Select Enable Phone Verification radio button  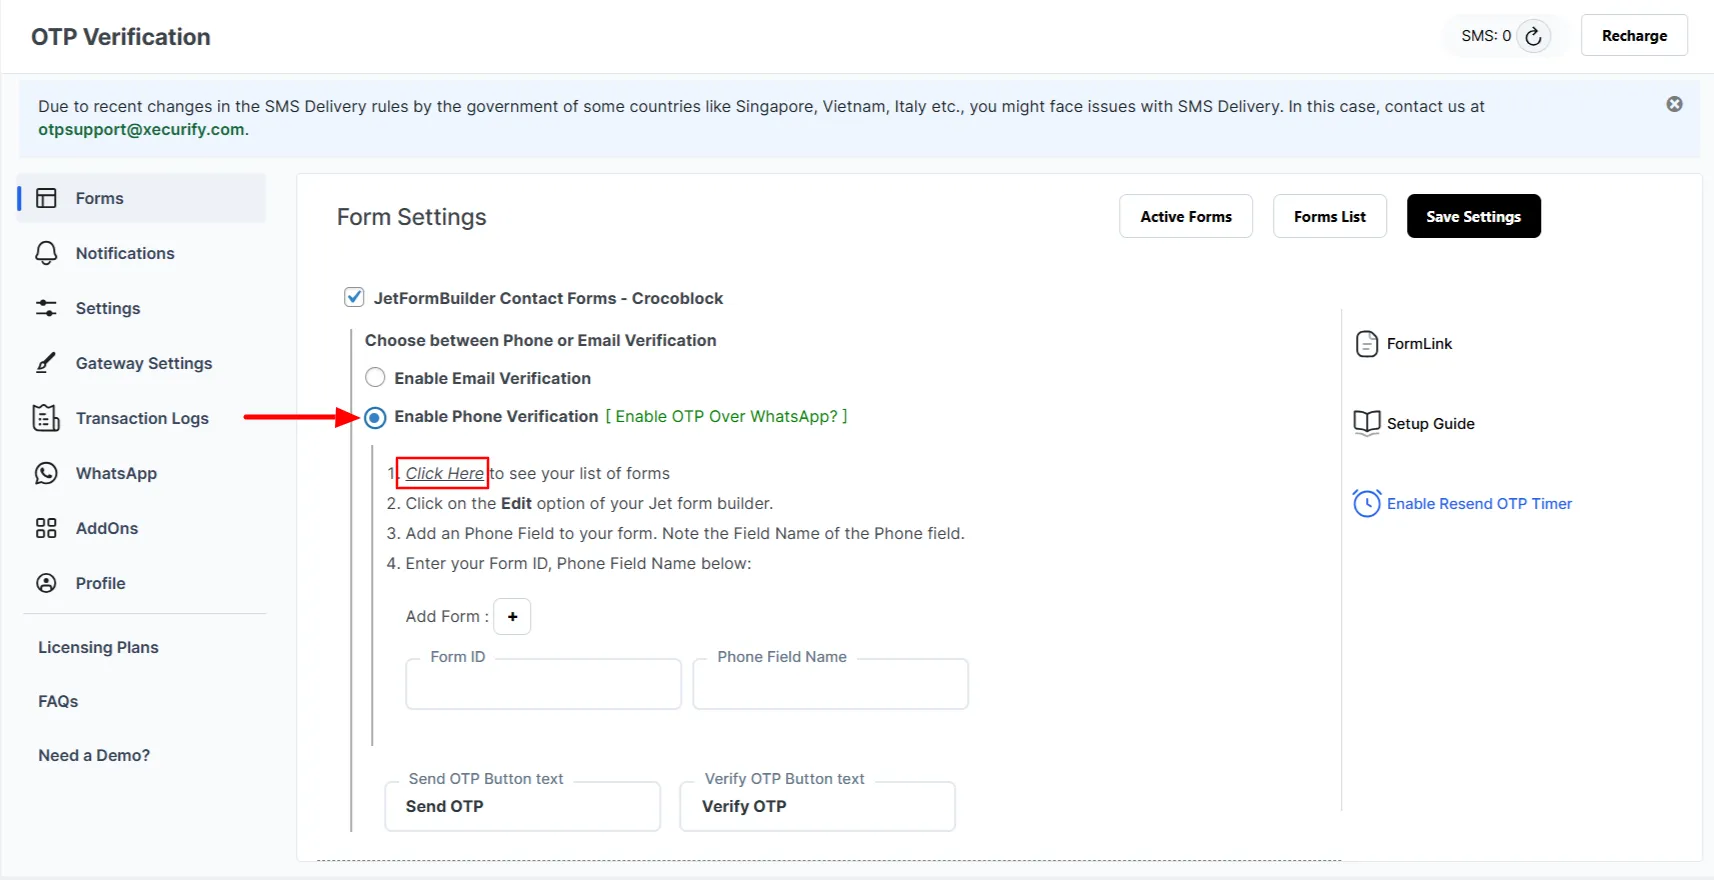pos(375,417)
